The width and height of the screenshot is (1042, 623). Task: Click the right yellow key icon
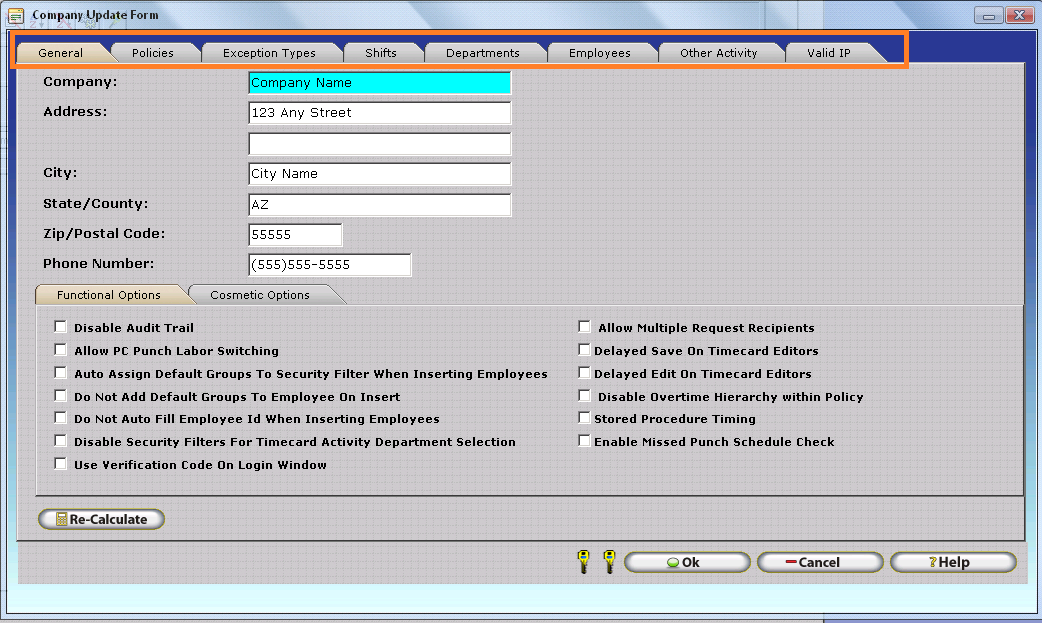click(x=608, y=561)
